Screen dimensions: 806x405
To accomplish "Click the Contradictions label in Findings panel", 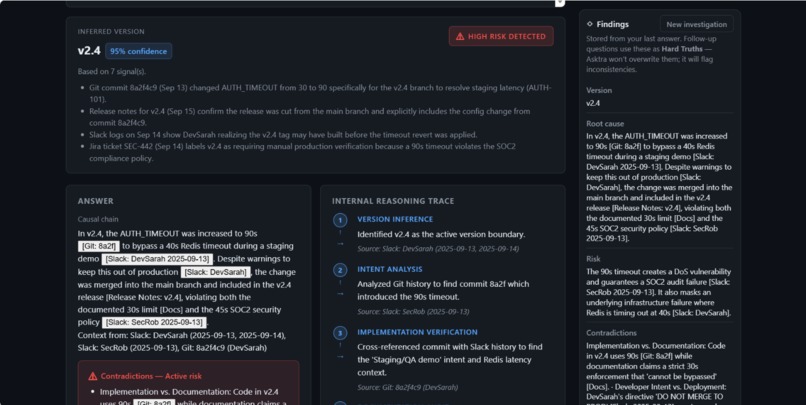I will point(611,333).
